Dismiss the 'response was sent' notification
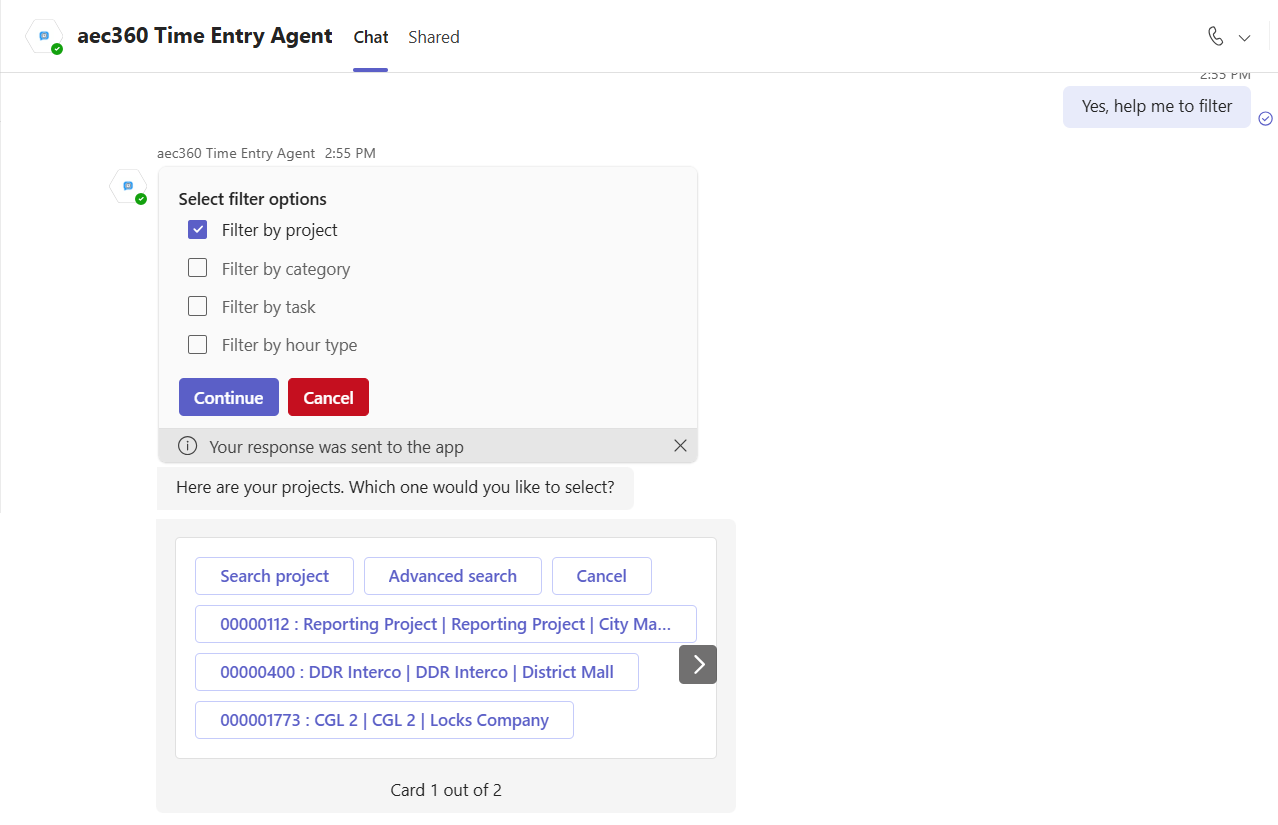 pos(680,446)
